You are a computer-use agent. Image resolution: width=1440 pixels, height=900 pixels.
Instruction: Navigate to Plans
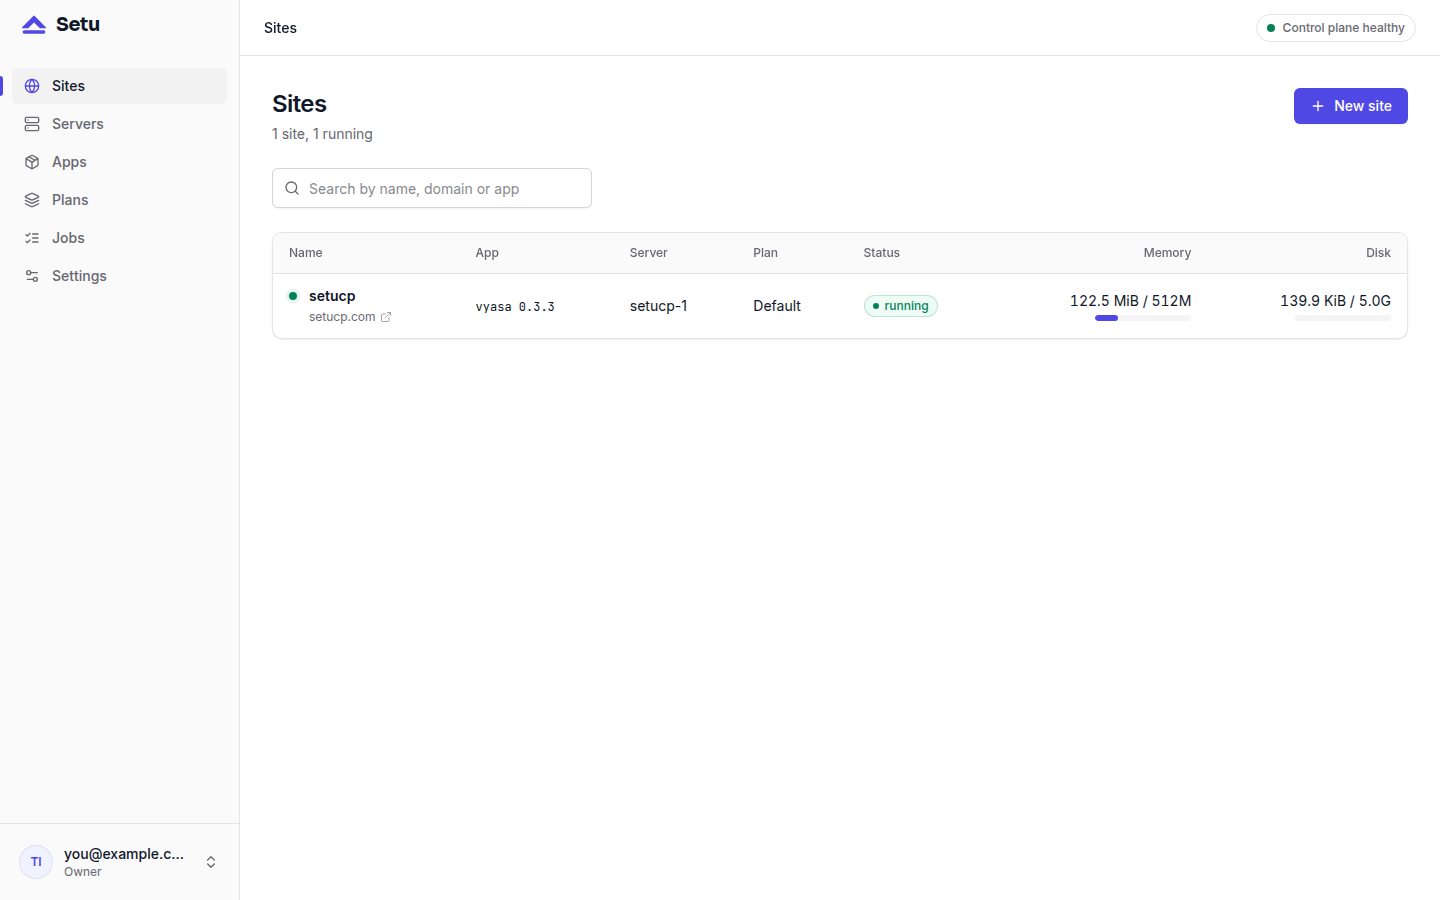119,200
